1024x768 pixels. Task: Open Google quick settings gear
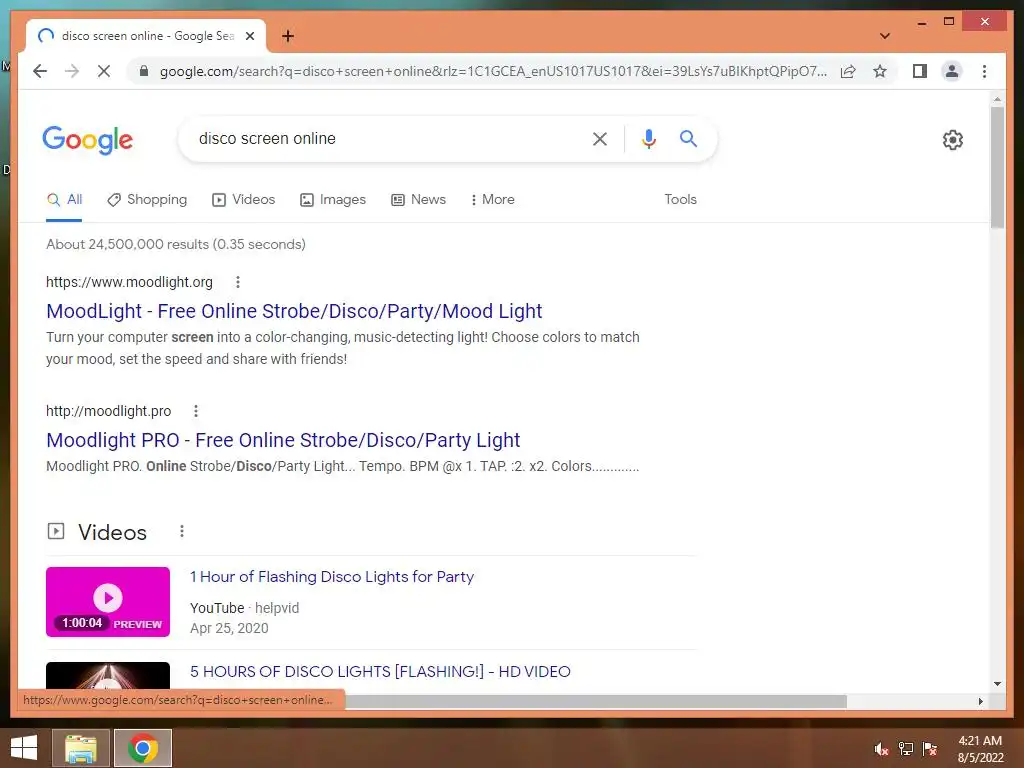[952, 140]
